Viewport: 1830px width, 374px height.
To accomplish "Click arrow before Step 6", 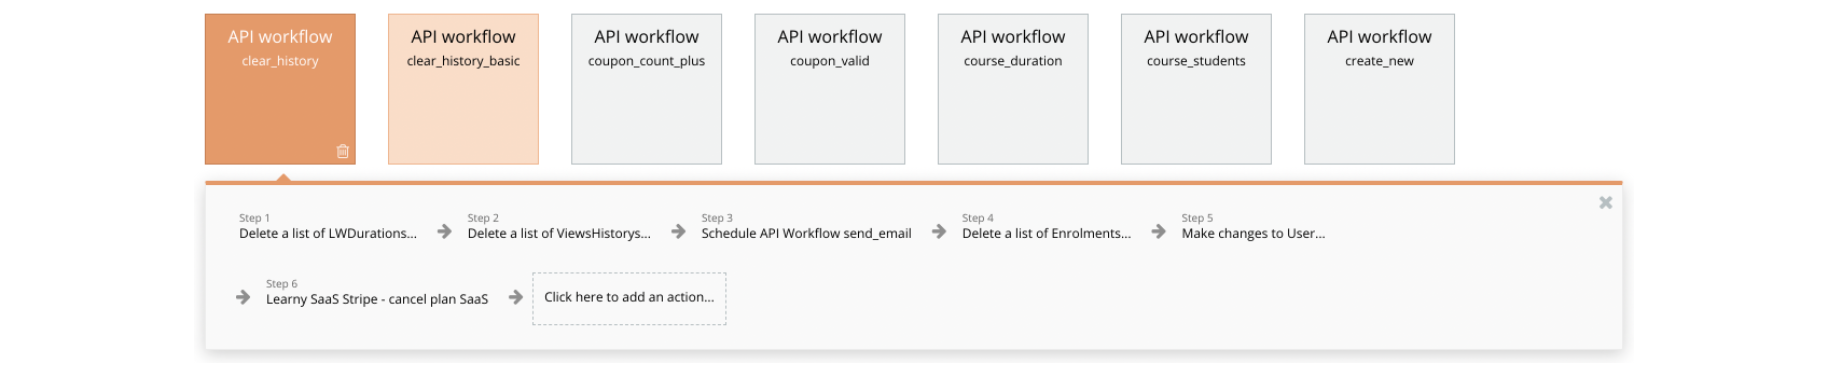I will click(x=243, y=297).
